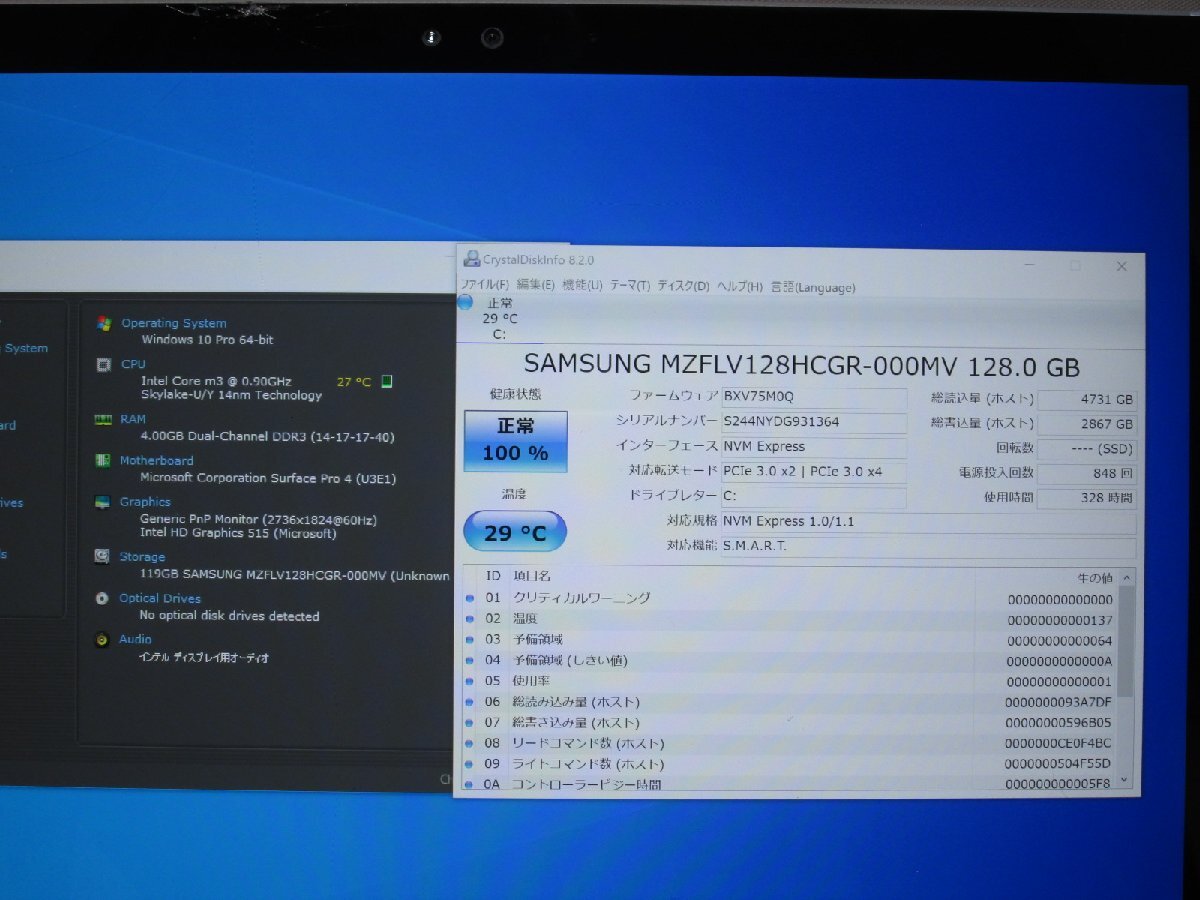Open the ディスク(D) menu
1200x900 pixels.
click(x=683, y=286)
